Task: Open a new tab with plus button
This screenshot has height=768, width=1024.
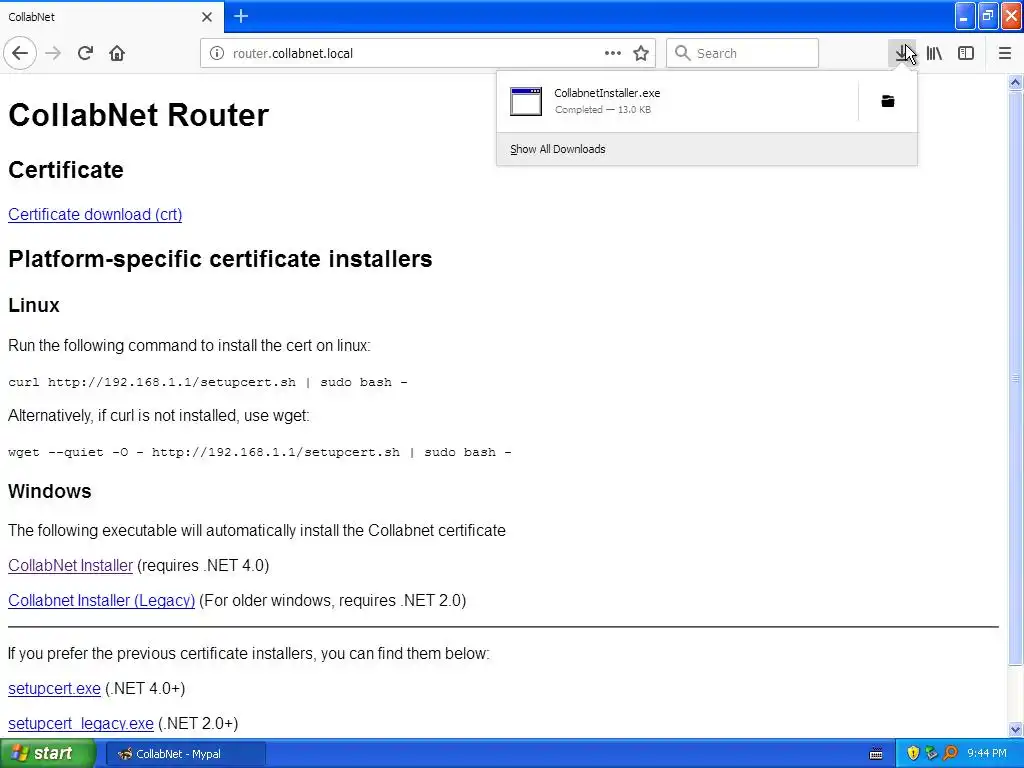Action: [241, 16]
